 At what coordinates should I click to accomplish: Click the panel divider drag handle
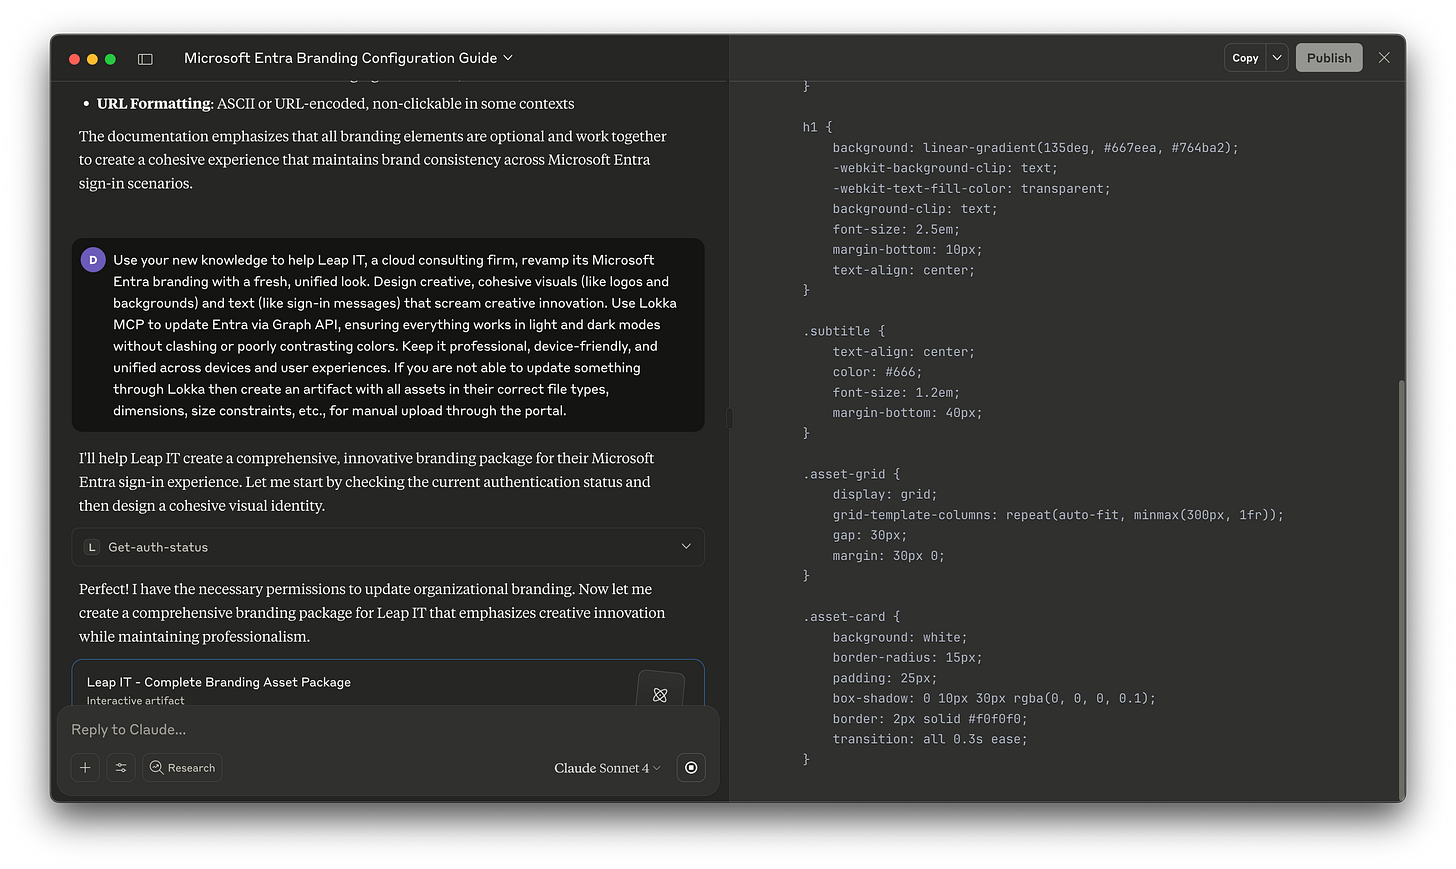point(729,418)
